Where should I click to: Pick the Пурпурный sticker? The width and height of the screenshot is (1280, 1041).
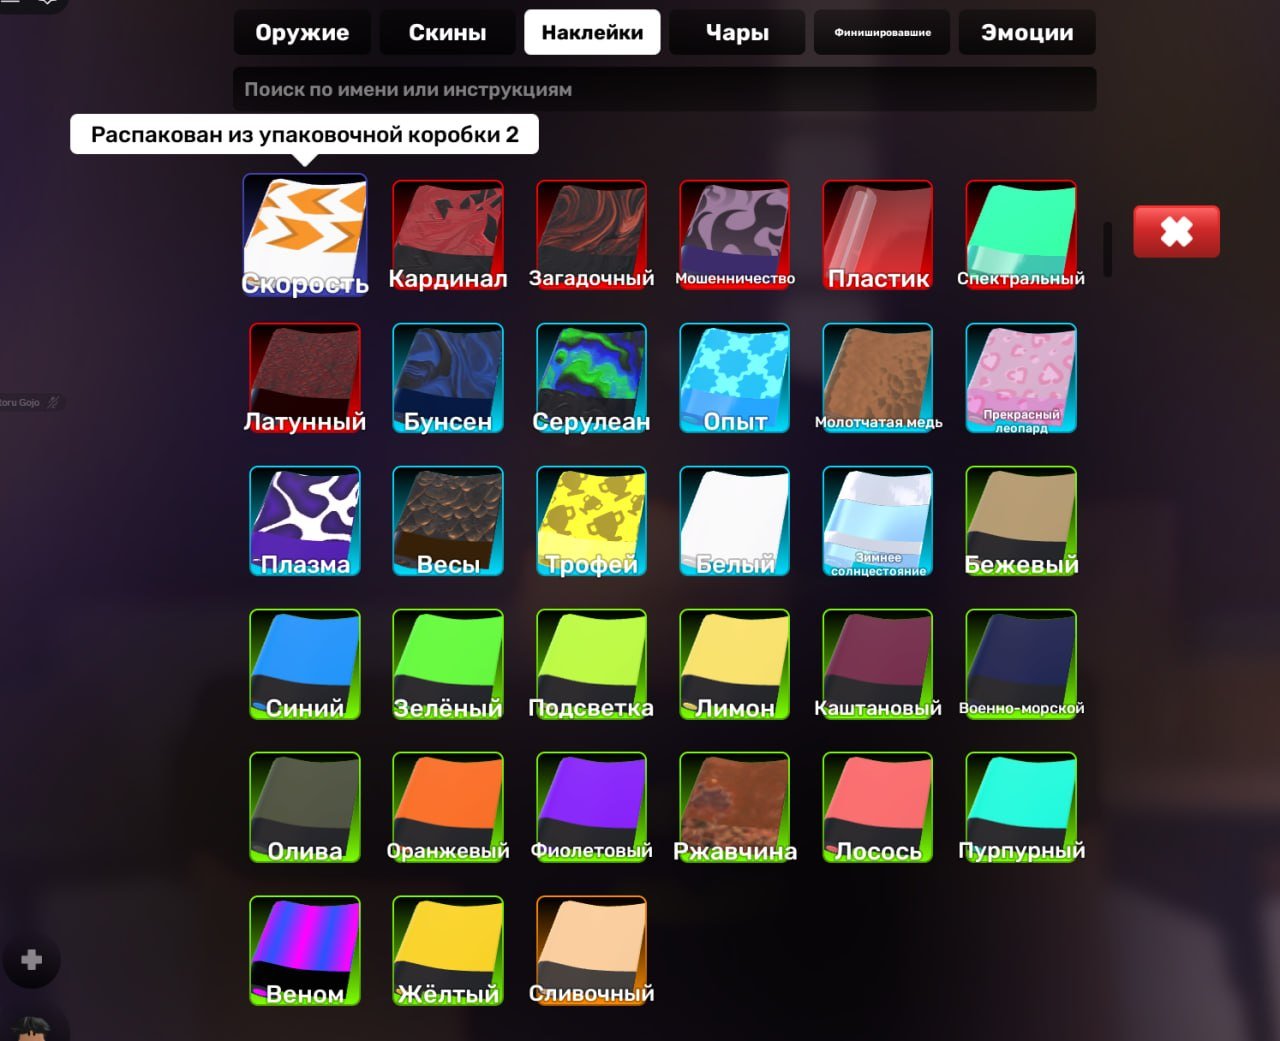coord(1021,807)
